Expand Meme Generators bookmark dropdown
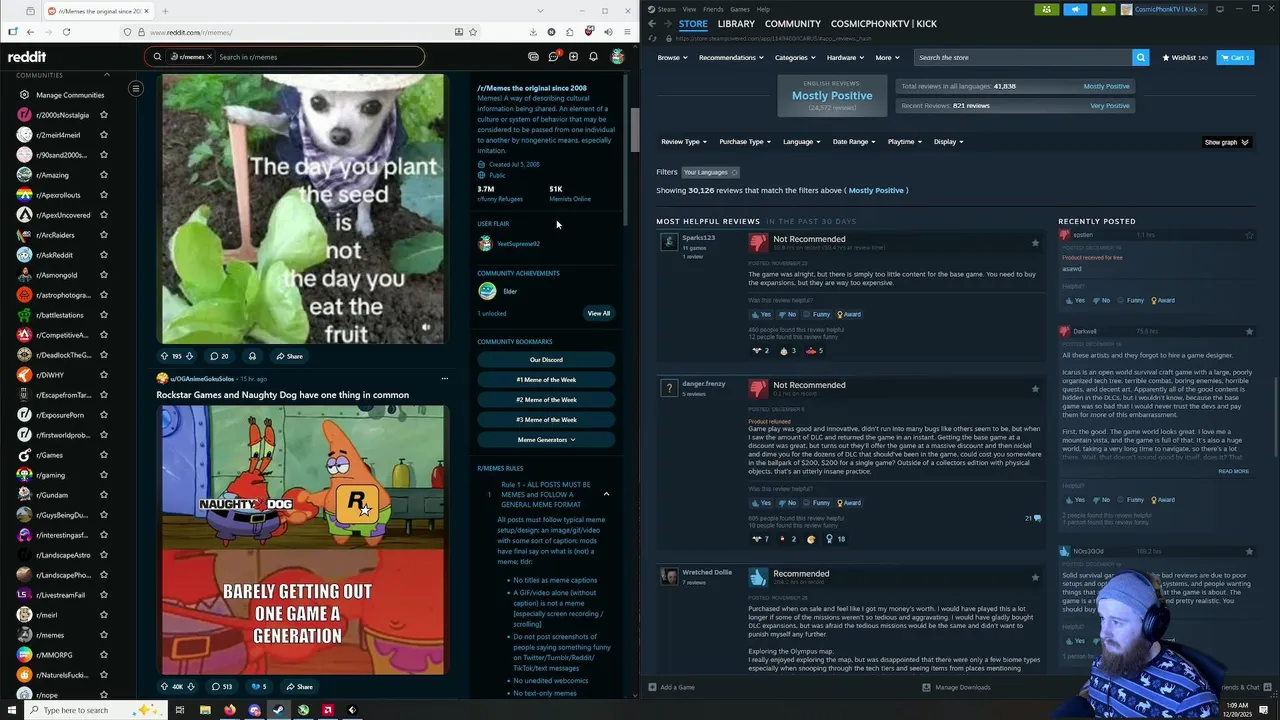This screenshot has width=1280, height=720. point(546,440)
